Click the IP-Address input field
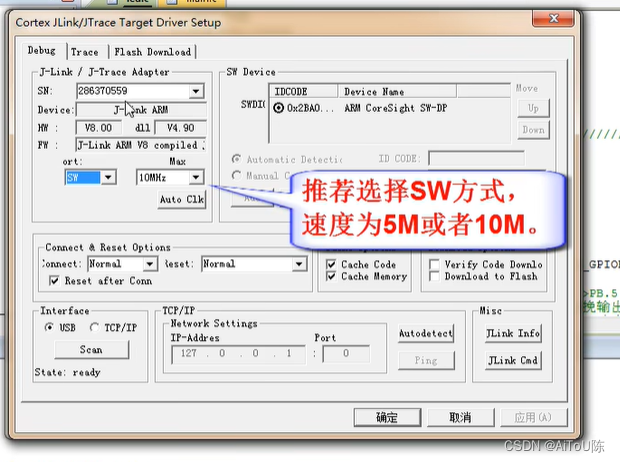 238,354
